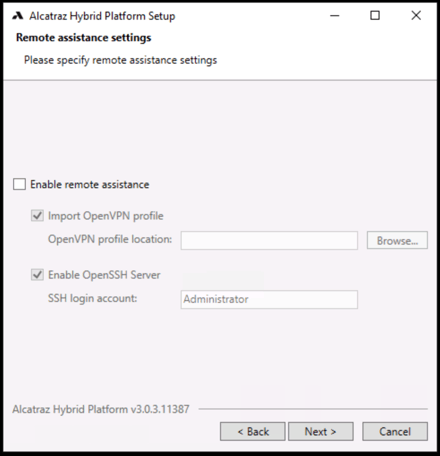Click the 'Enable remote assistance' label text

tap(90, 184)
